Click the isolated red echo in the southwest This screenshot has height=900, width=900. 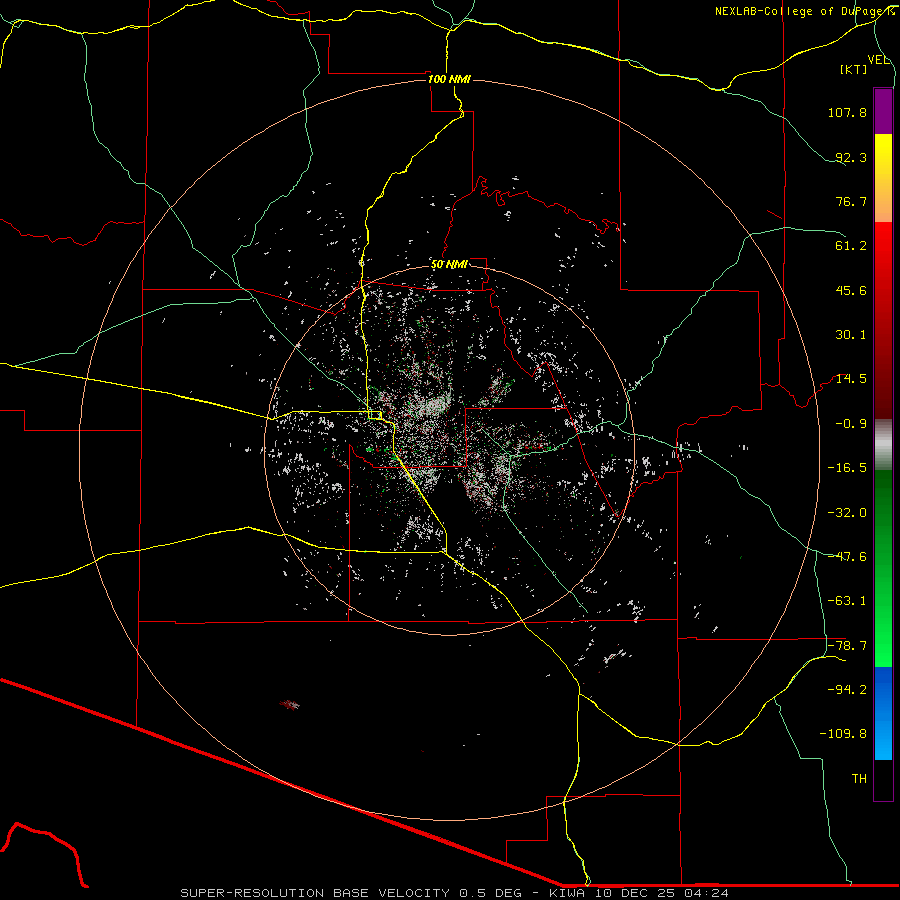(289, 705)
